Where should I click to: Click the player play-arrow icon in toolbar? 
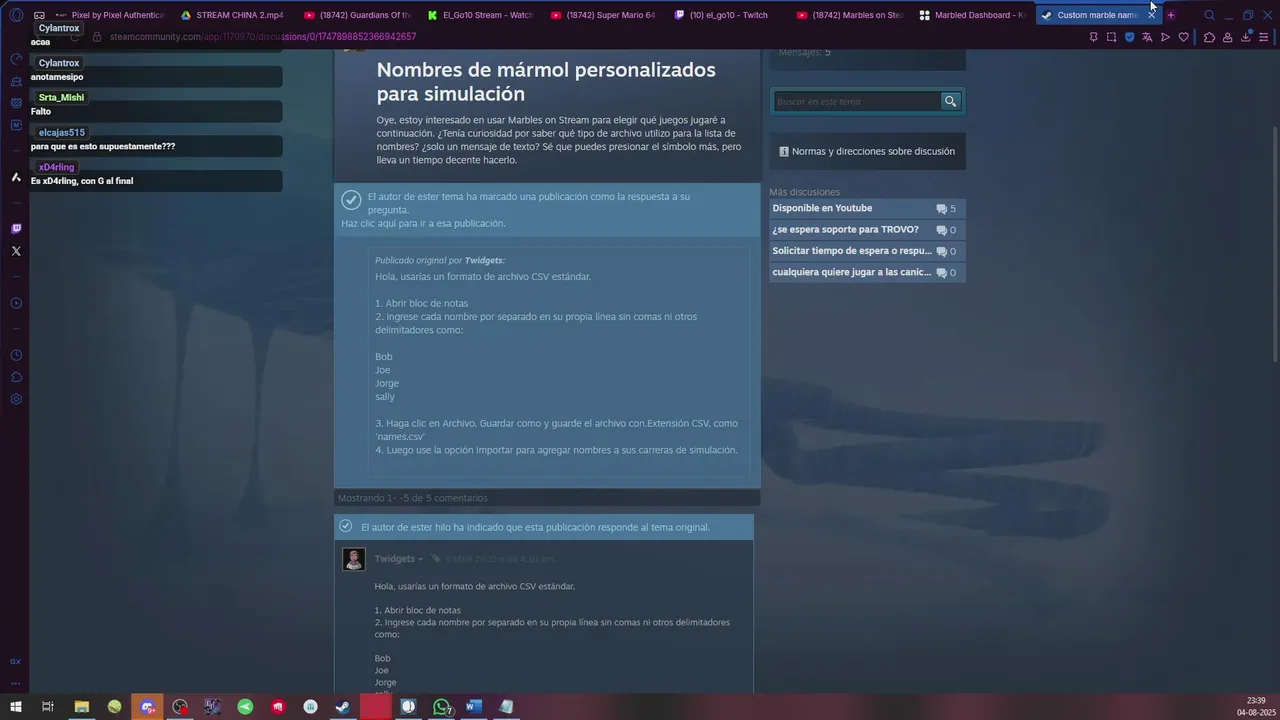pyautogui.click(x=1165, y=37)
